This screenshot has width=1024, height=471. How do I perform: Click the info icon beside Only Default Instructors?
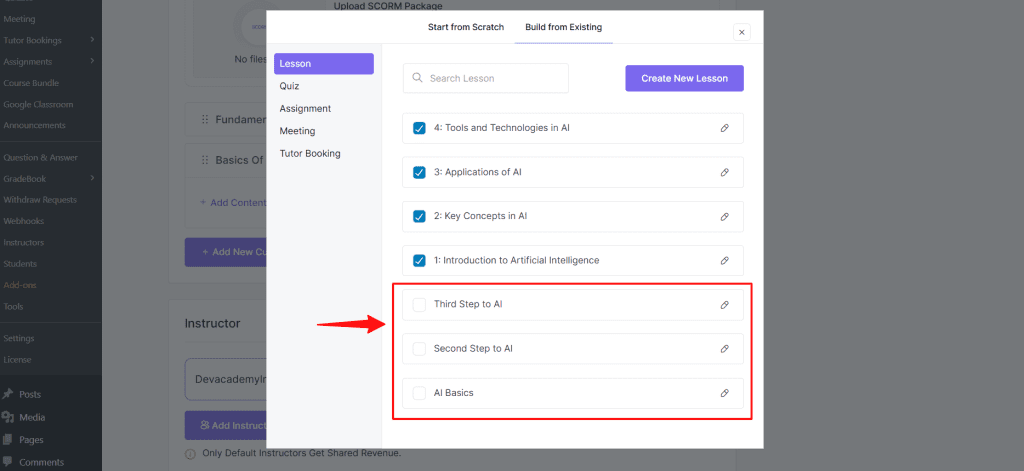190,453
